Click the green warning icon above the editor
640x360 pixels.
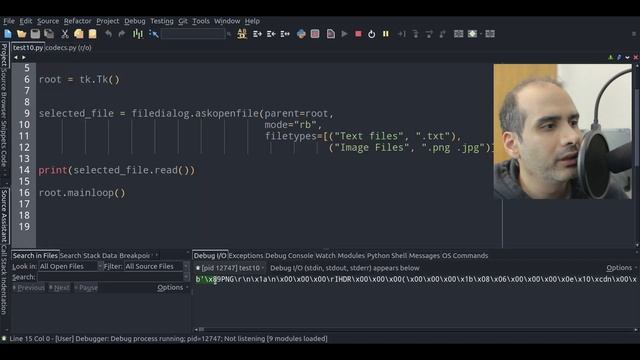point(611,58)
